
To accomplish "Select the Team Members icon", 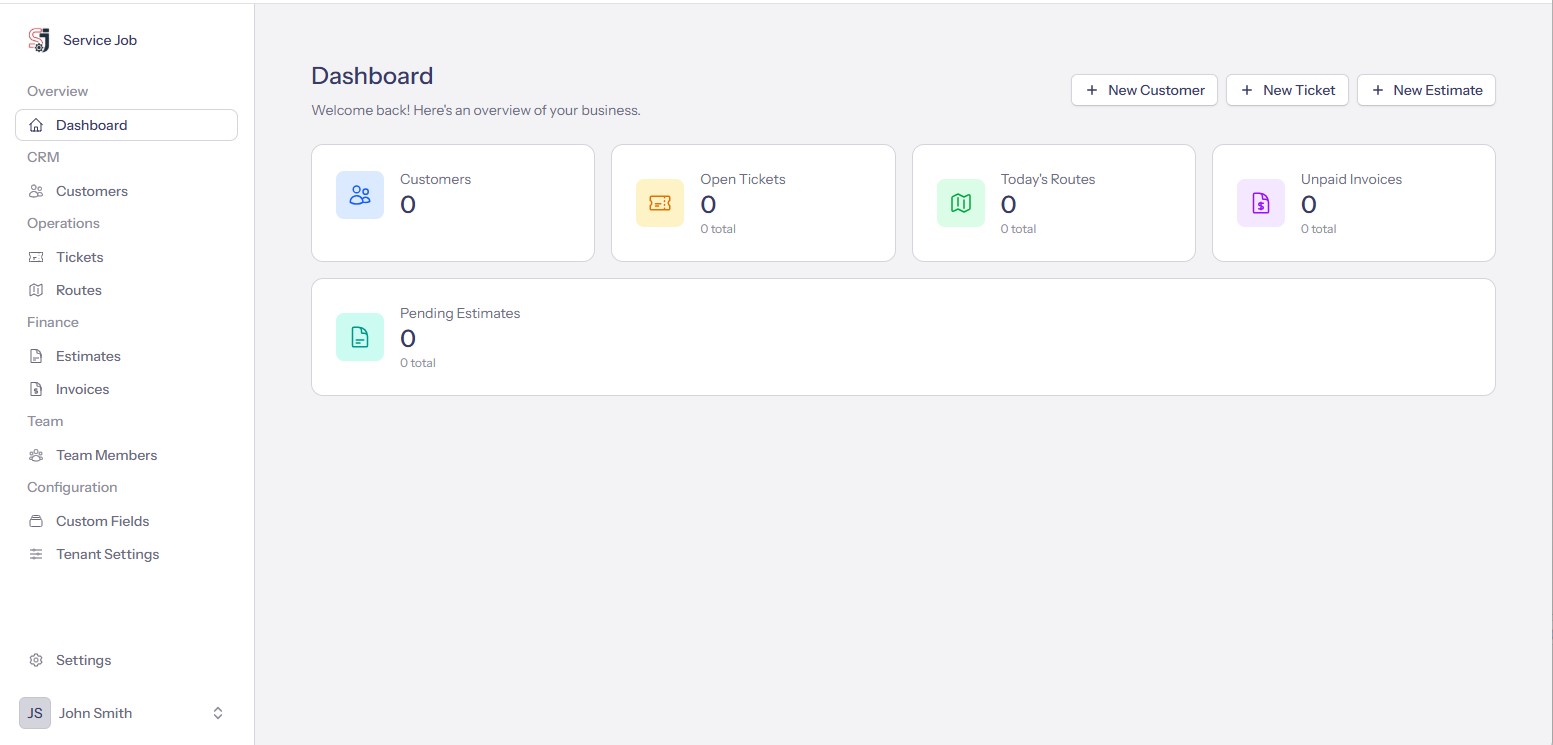I will pos(36,455).
